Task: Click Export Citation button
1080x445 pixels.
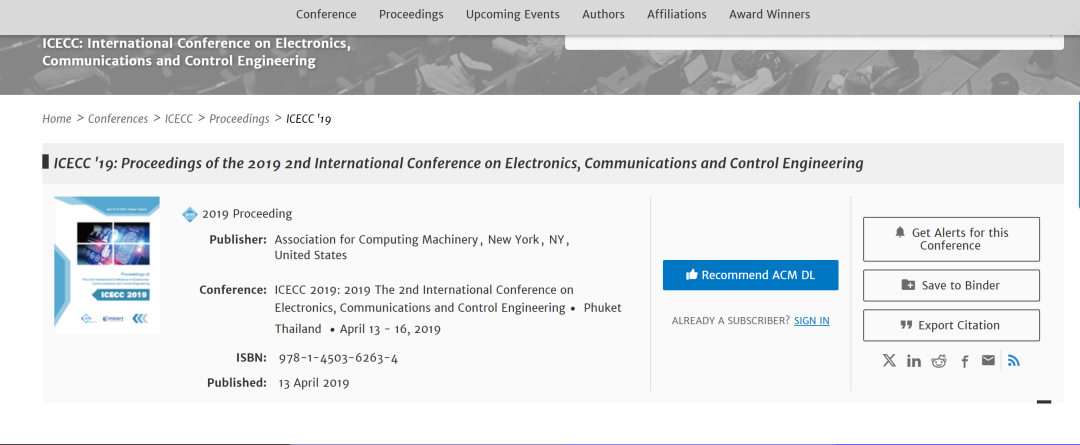Action: coord(951,325)
